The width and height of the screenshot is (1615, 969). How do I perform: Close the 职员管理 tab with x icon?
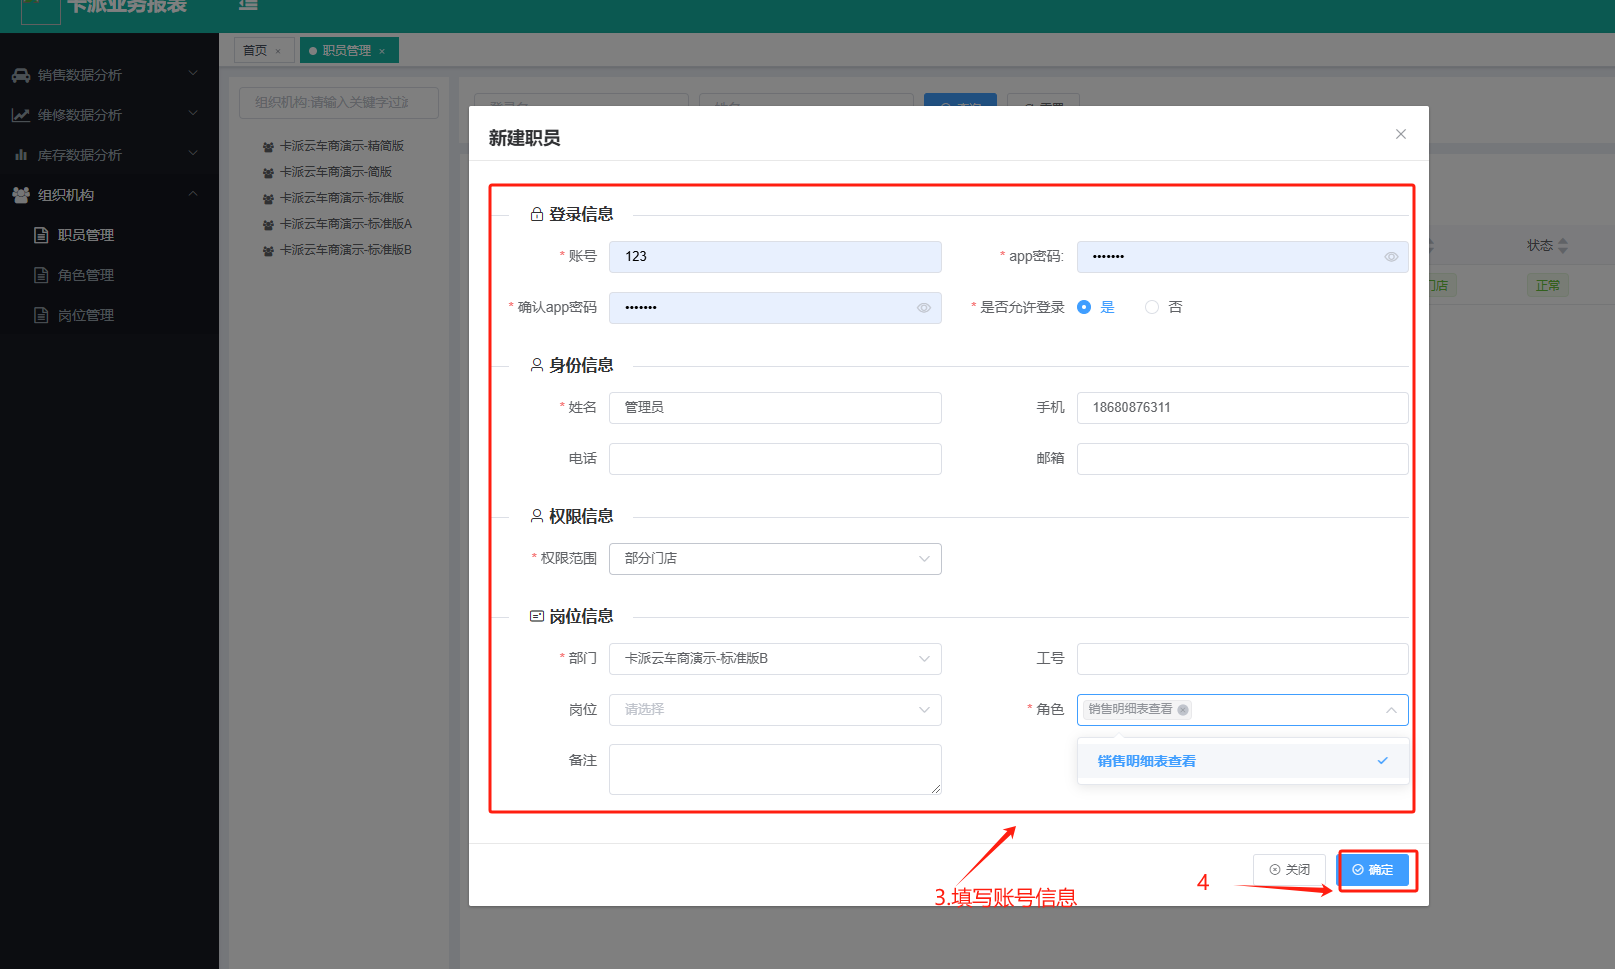pyautogui.click(x=382, y=51)
